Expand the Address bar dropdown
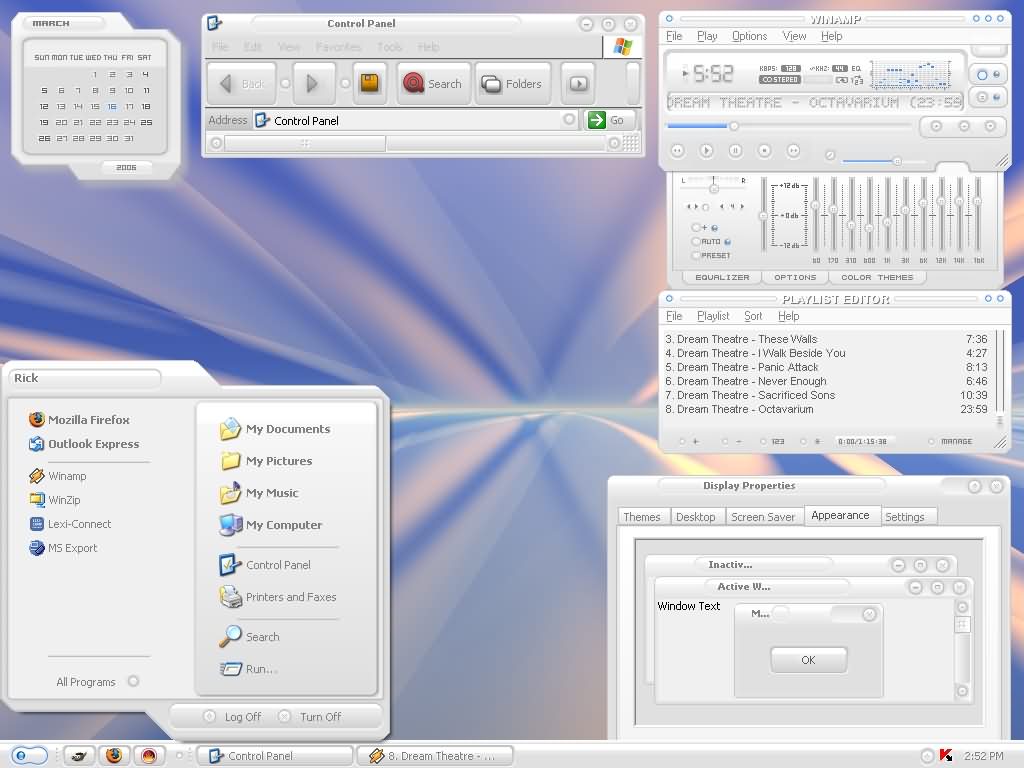This screenshot has width=1024, height=768. click(x=569, y=120)
